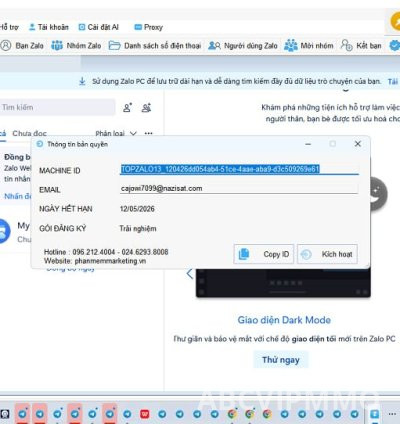Open the Proxy menu

click(x=148, y=27)
